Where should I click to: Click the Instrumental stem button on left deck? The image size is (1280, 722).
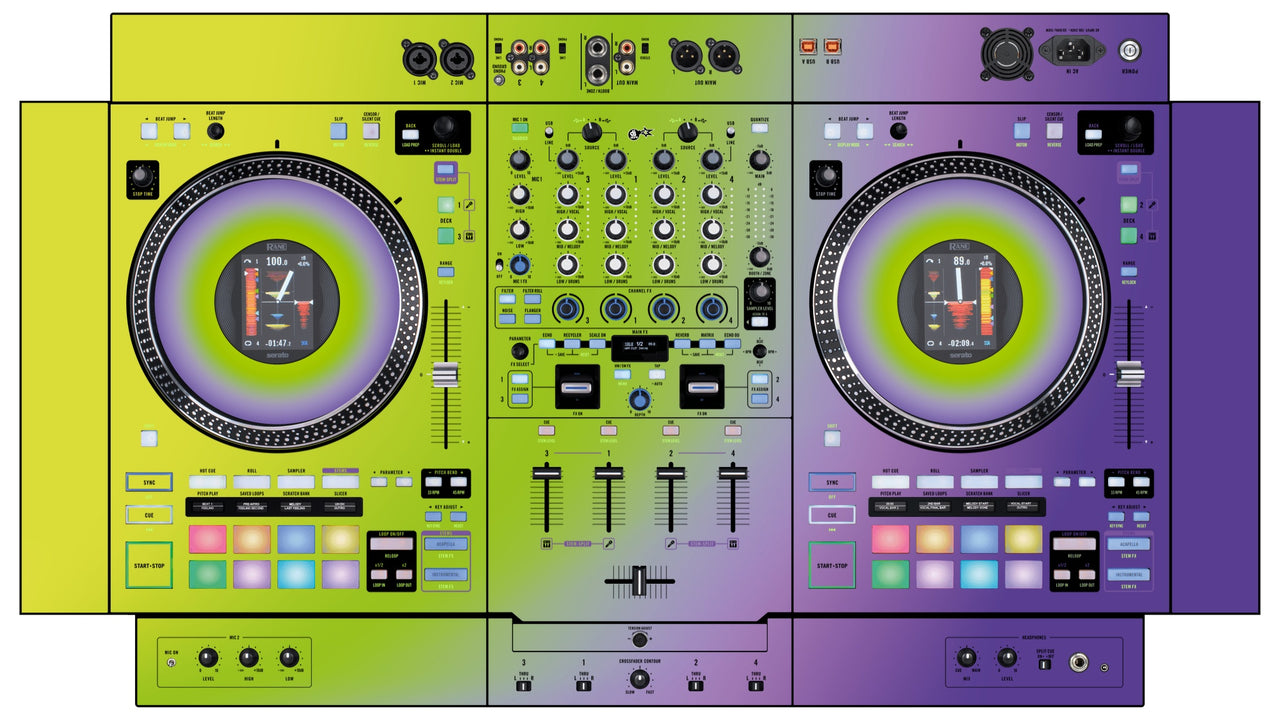pyautogui.click(x=445, y=575)
